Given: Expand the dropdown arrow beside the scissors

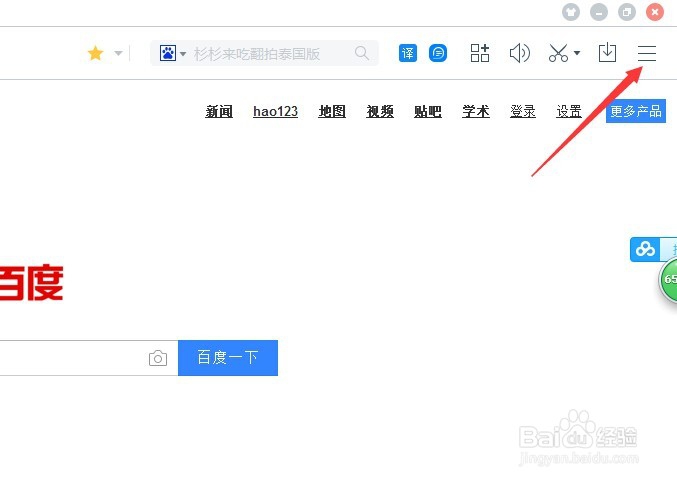Looking at the screenshot, I should click(577, 53).
